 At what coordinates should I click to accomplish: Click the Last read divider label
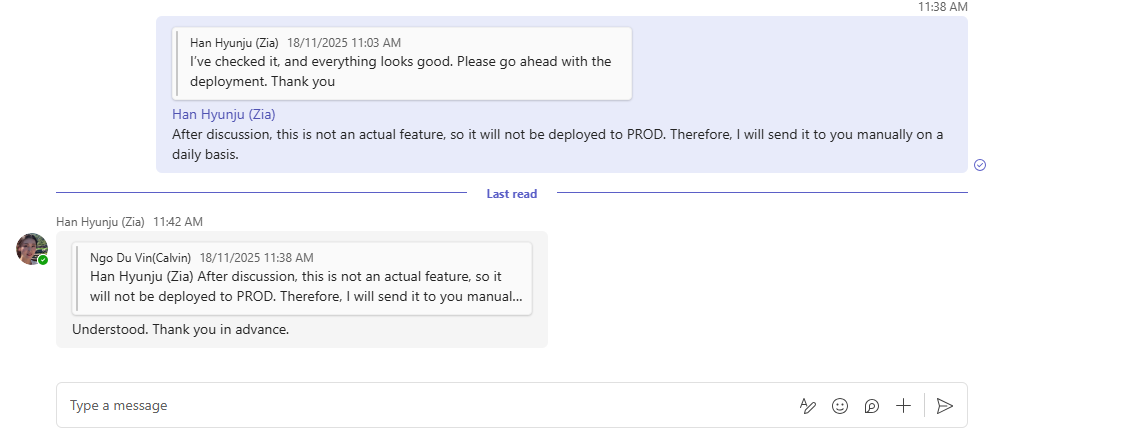pyautogui.click(x=511, y=194)
